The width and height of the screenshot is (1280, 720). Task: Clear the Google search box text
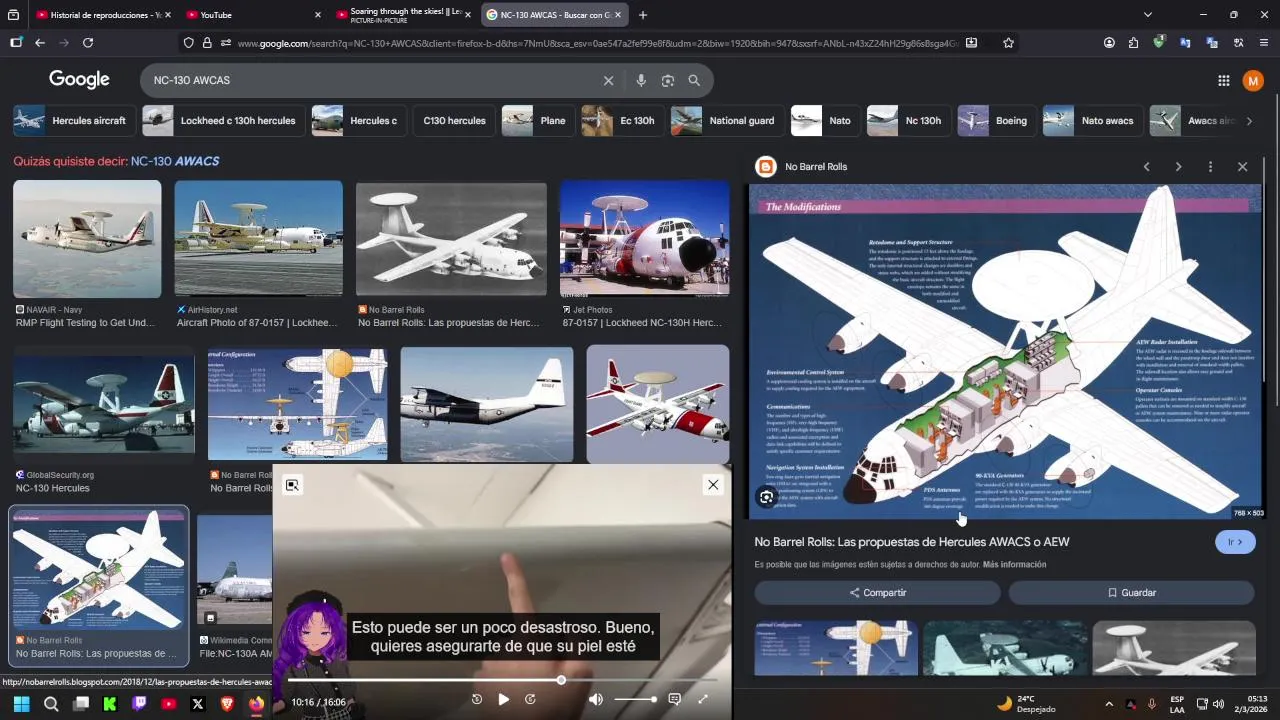(x=608, y=80)
